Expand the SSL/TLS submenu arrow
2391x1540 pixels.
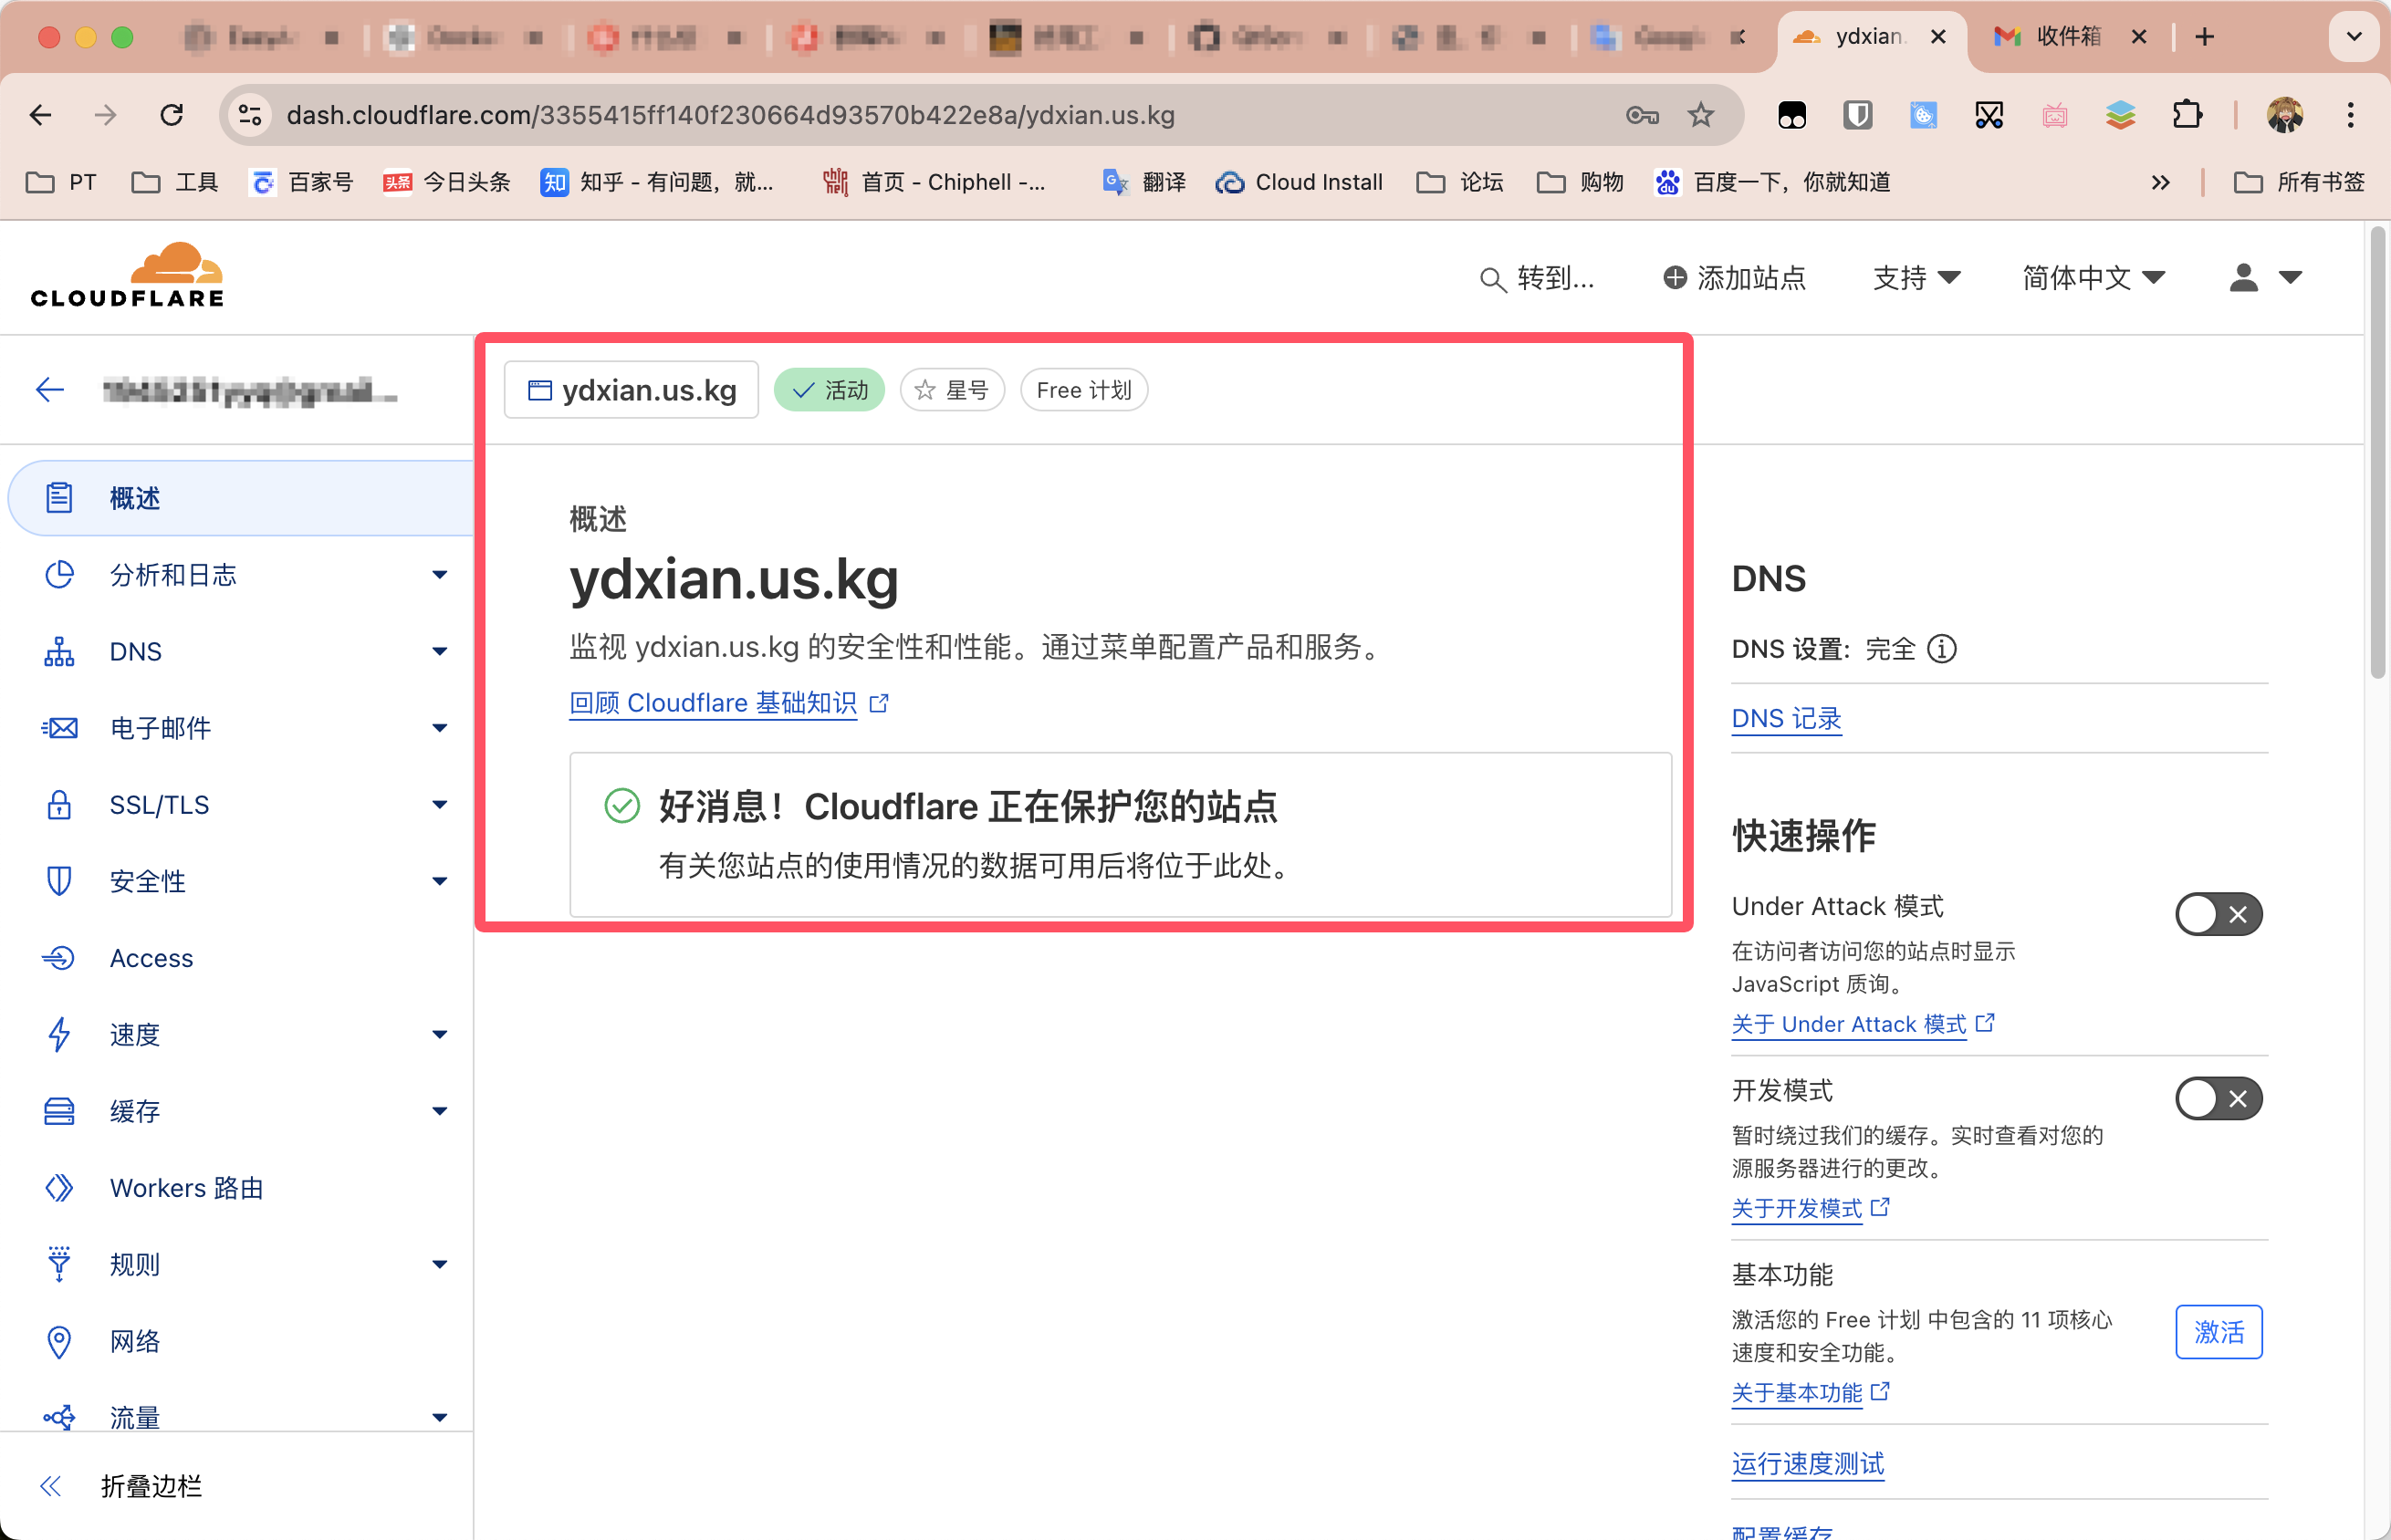(x=439, y=805)
